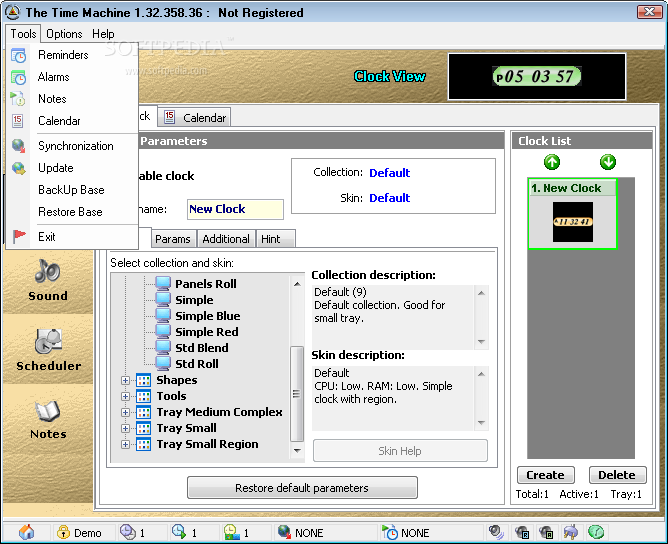Viewport: 668px width, 544px height.
Task: Edit the clock name field
Action: pyautogui.click(x=235, y=209)
